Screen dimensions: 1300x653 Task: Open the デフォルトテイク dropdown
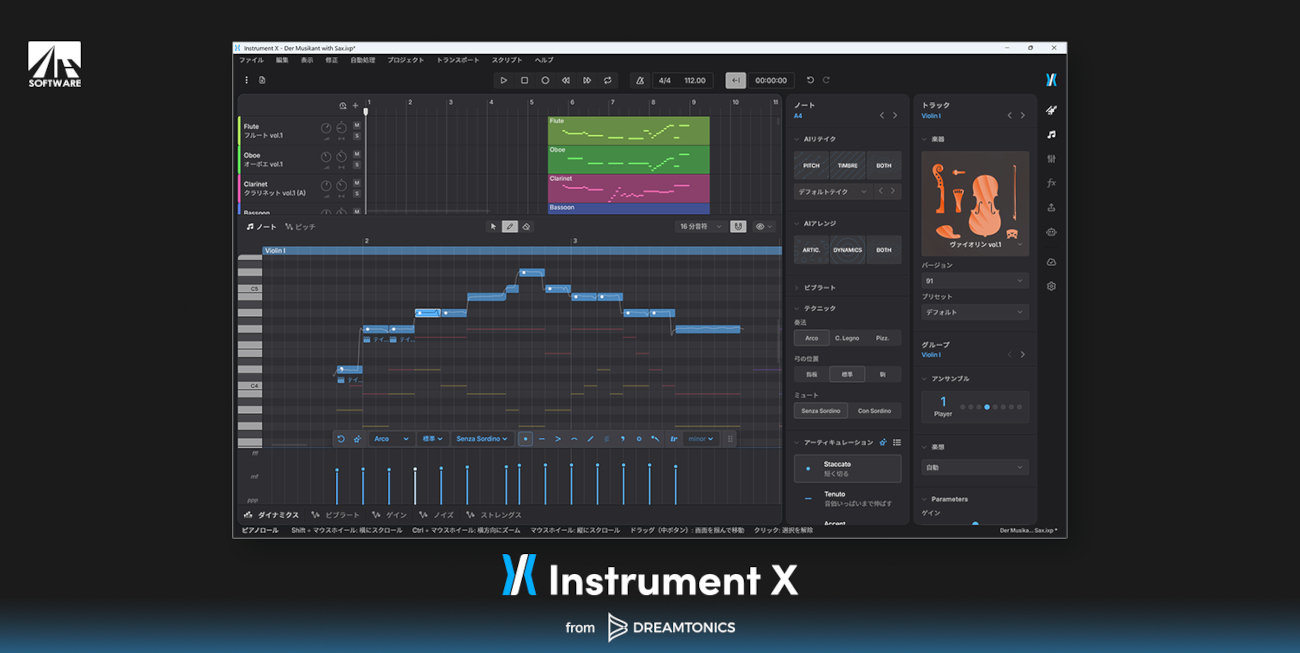(833, 191)
